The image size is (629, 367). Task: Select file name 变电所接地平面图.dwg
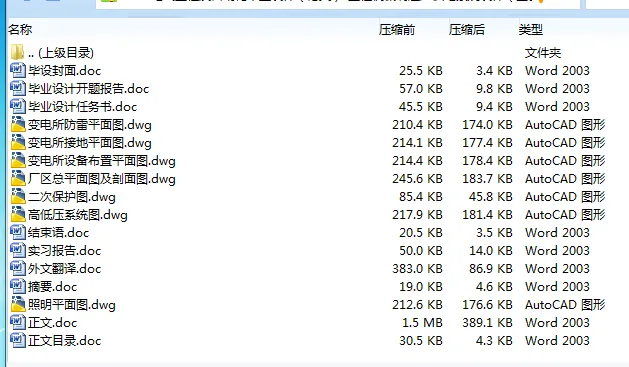coord(90,143)
